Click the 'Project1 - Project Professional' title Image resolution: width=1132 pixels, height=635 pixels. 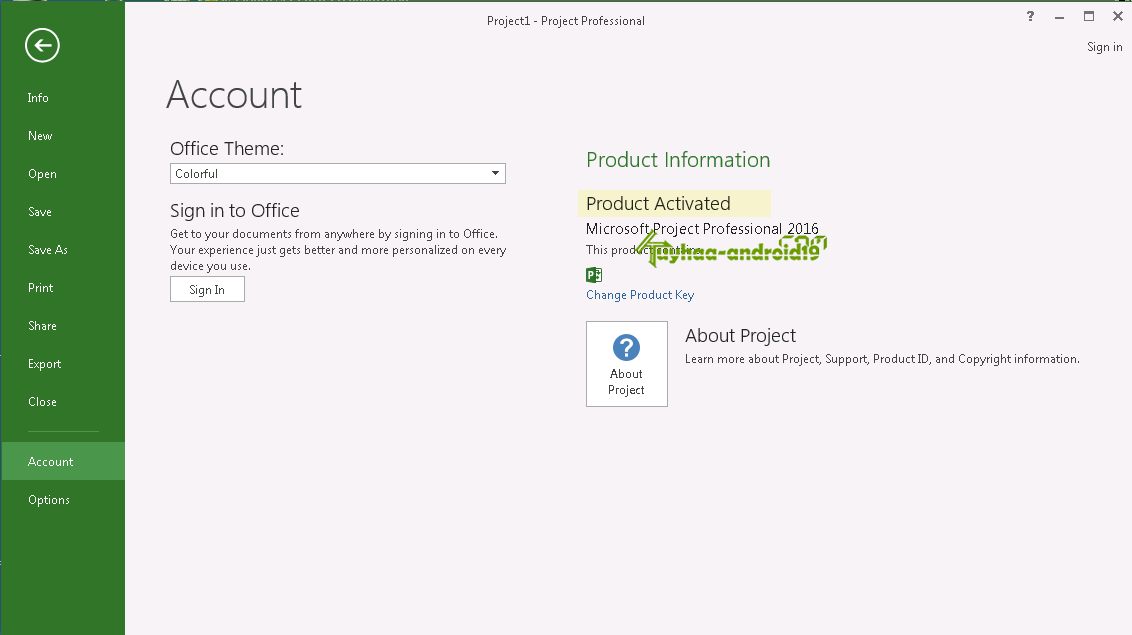point(565,21)
